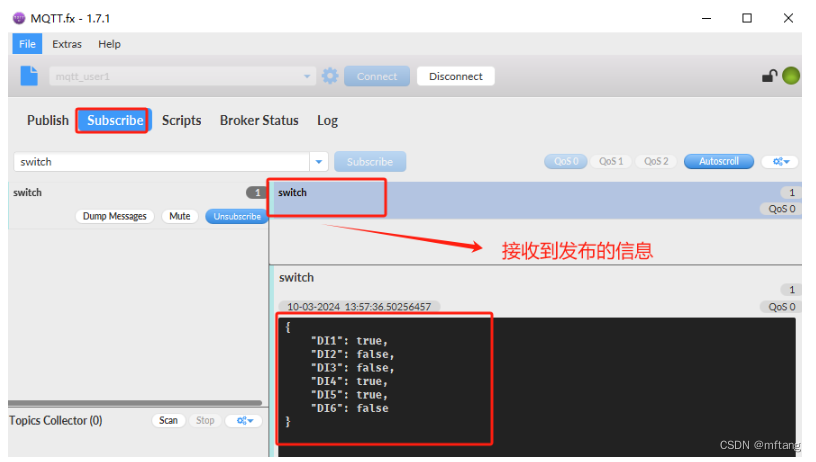Click the greyed Connect button
The height and width of the screenshot is (462, 816).
377,76
